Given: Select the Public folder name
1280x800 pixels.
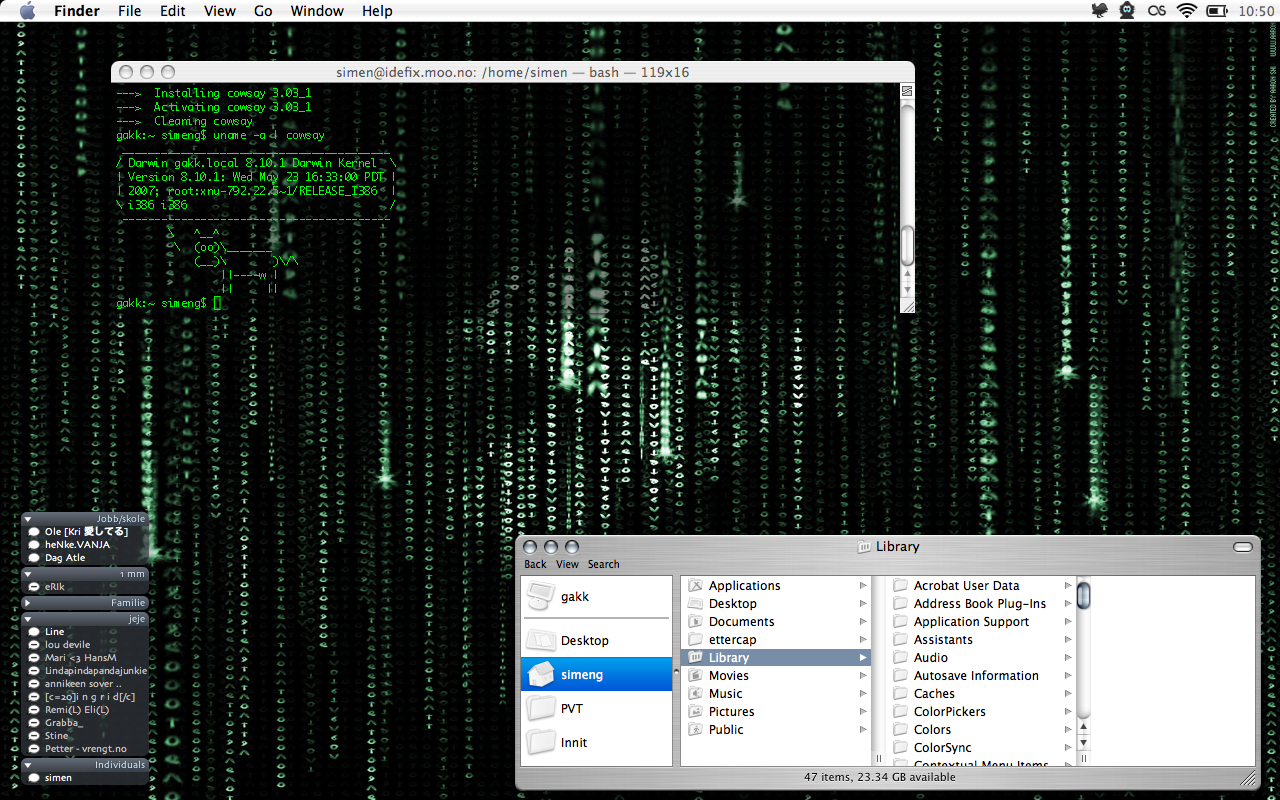Looking at the screenshot, I should 726,730.
